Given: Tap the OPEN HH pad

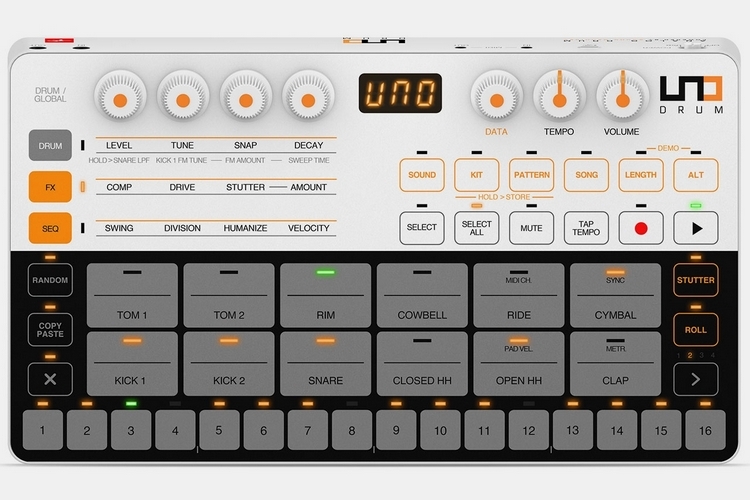Looking at the screenshot, I should (x=519, y=364).
